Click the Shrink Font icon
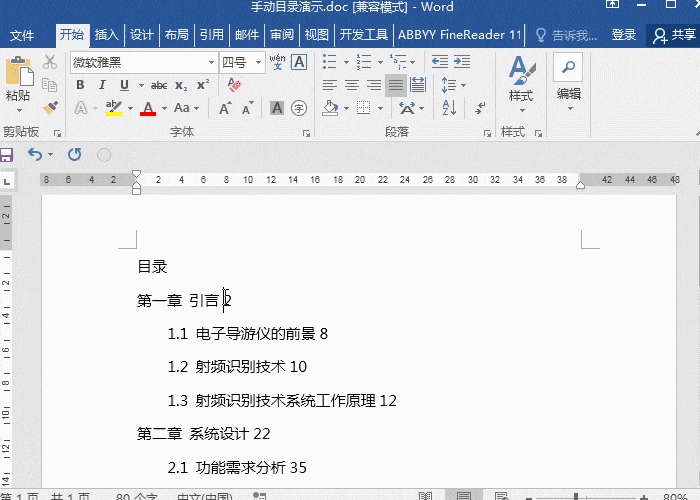The image size is (700, 500). [x=247, y=108]
